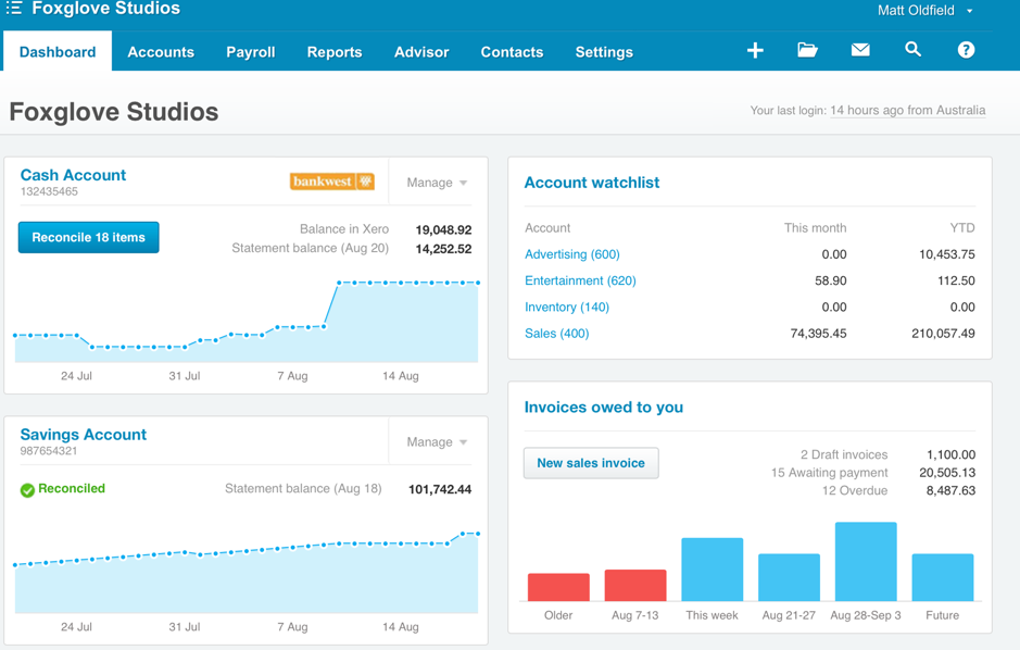Open the messages envelope icon
This screenshot has width=1020, height=650.
point(860,50)
